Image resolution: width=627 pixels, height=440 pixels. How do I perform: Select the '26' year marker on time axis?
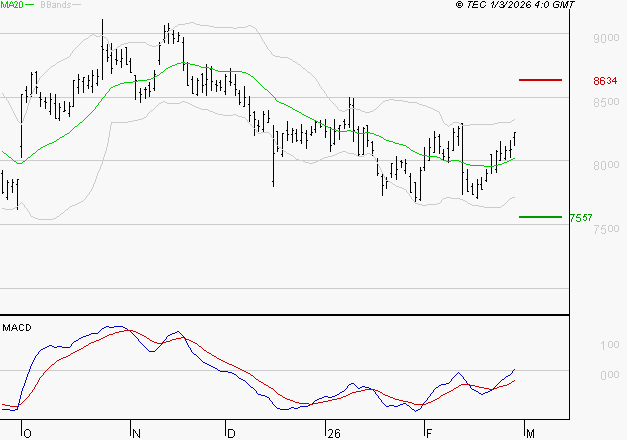(x=333, y=433)
